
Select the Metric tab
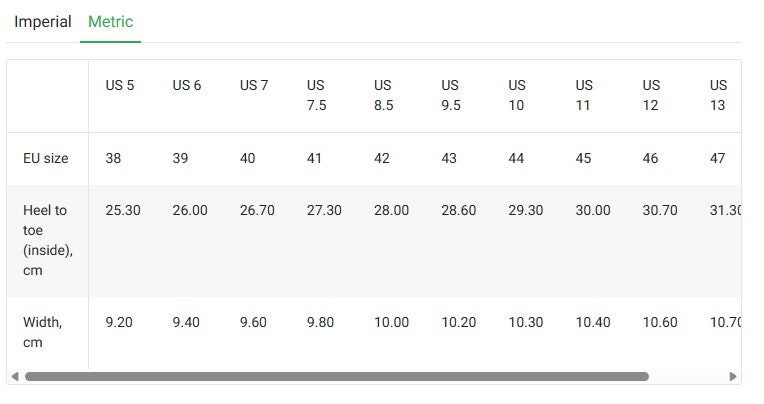111,22
